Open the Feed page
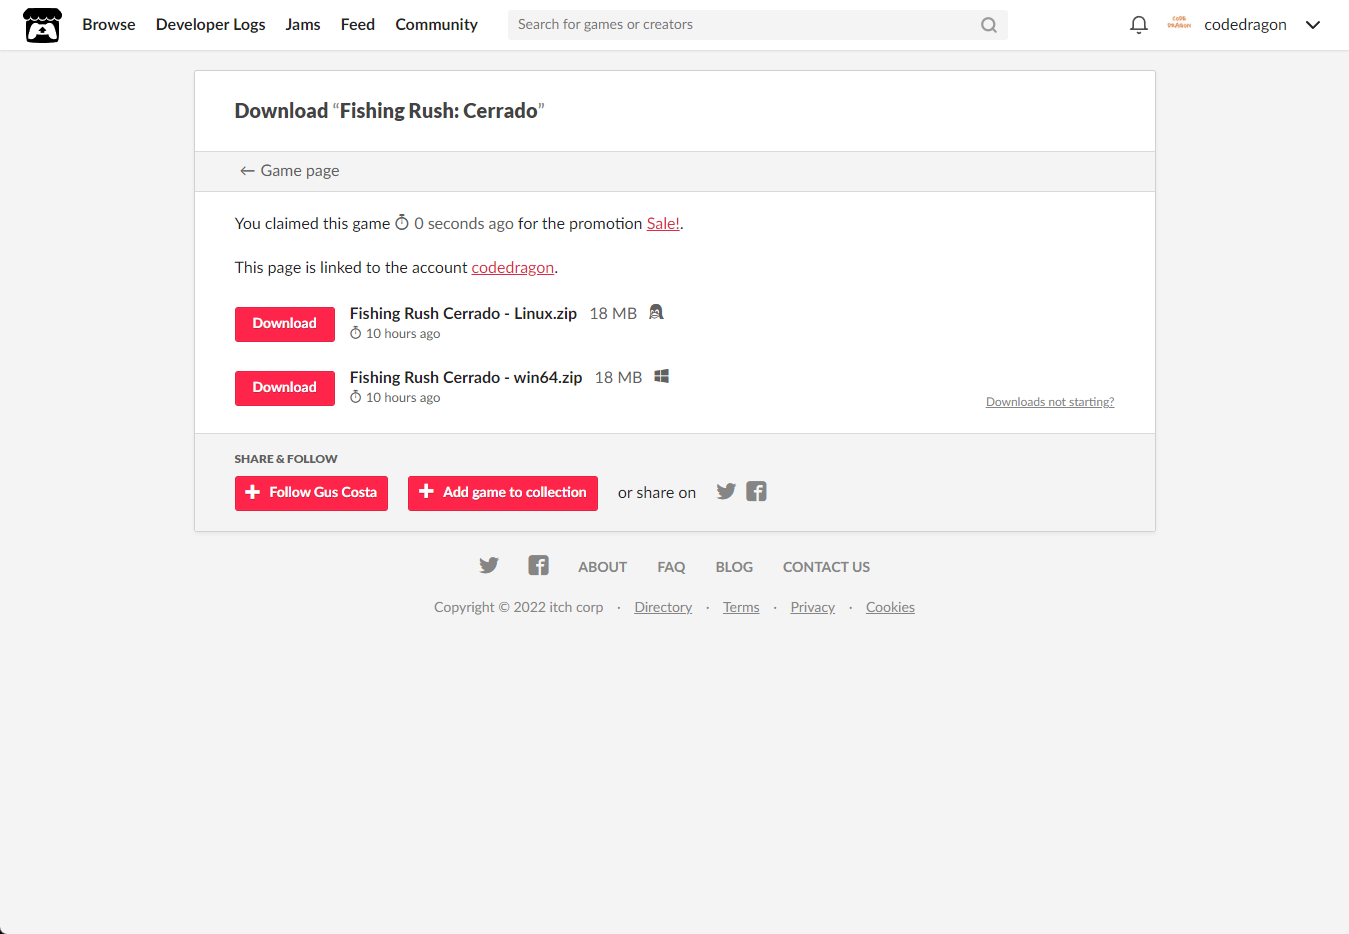 (x=358, y=24)
